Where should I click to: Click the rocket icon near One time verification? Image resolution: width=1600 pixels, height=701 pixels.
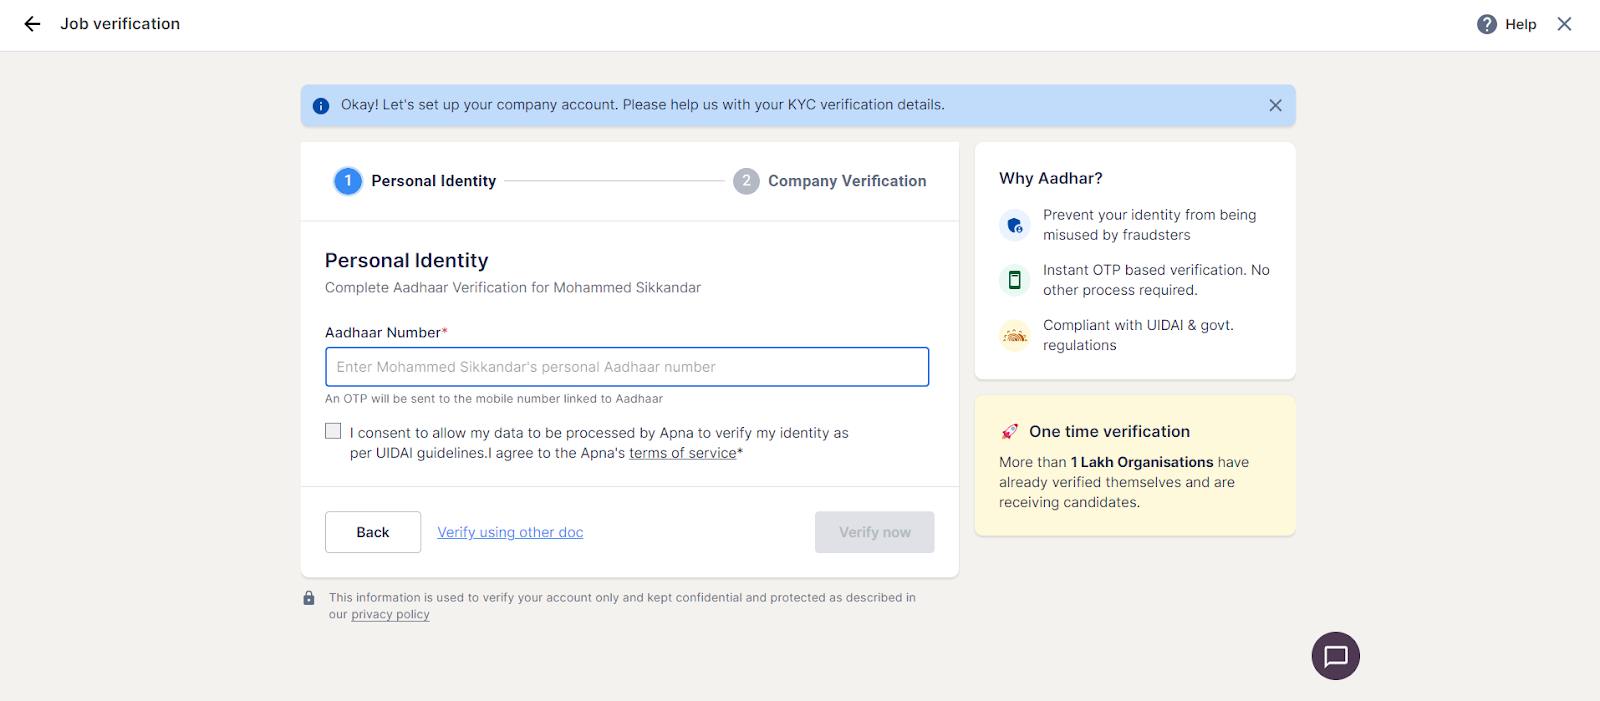[x=1010, y=432]
